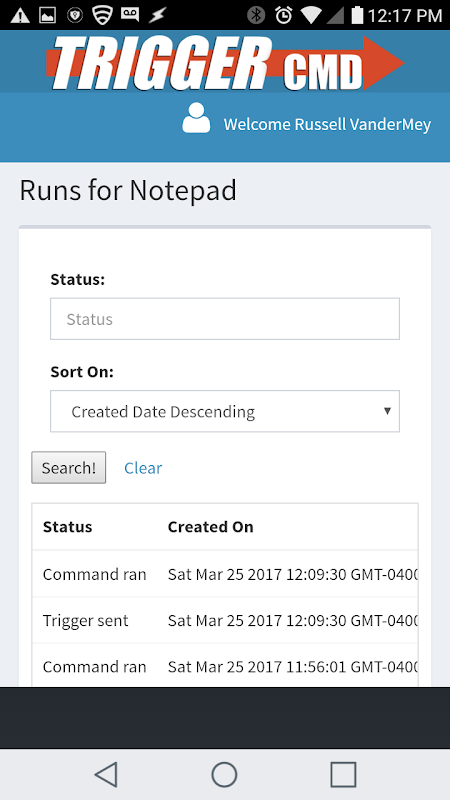Tap the Sort On dropdown arrow
Screen dimensions: 450x800
tap(387, 411)
